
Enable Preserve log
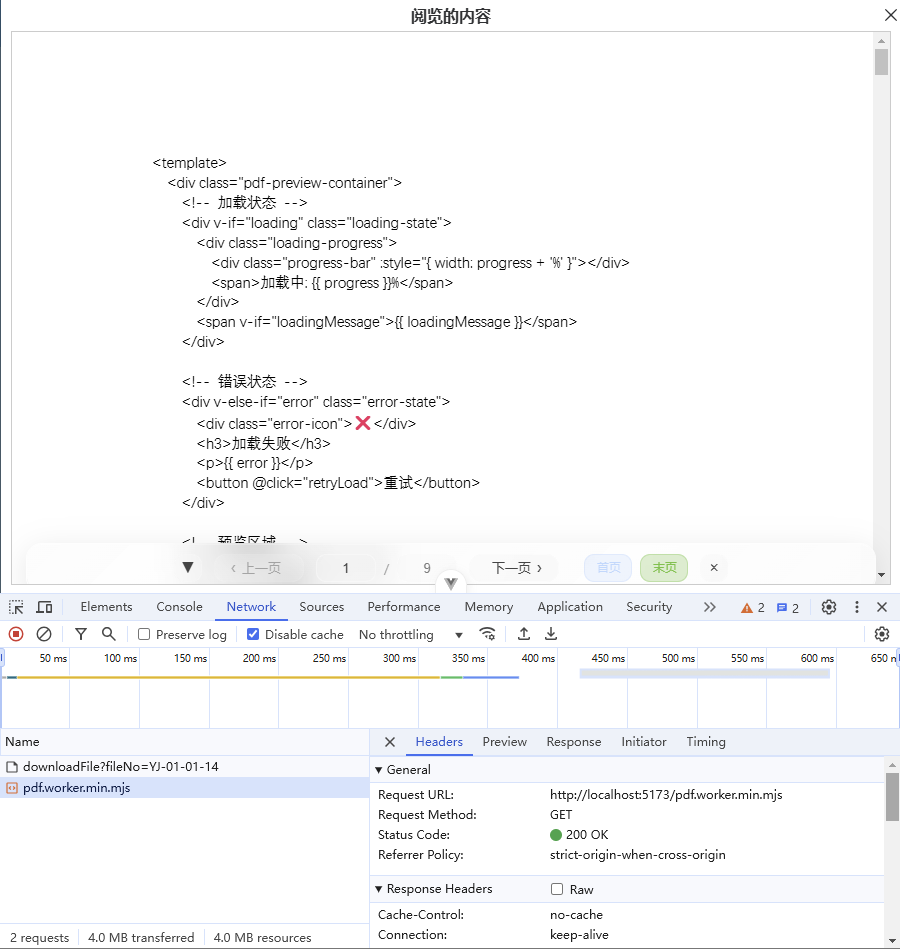click(142, 634)
